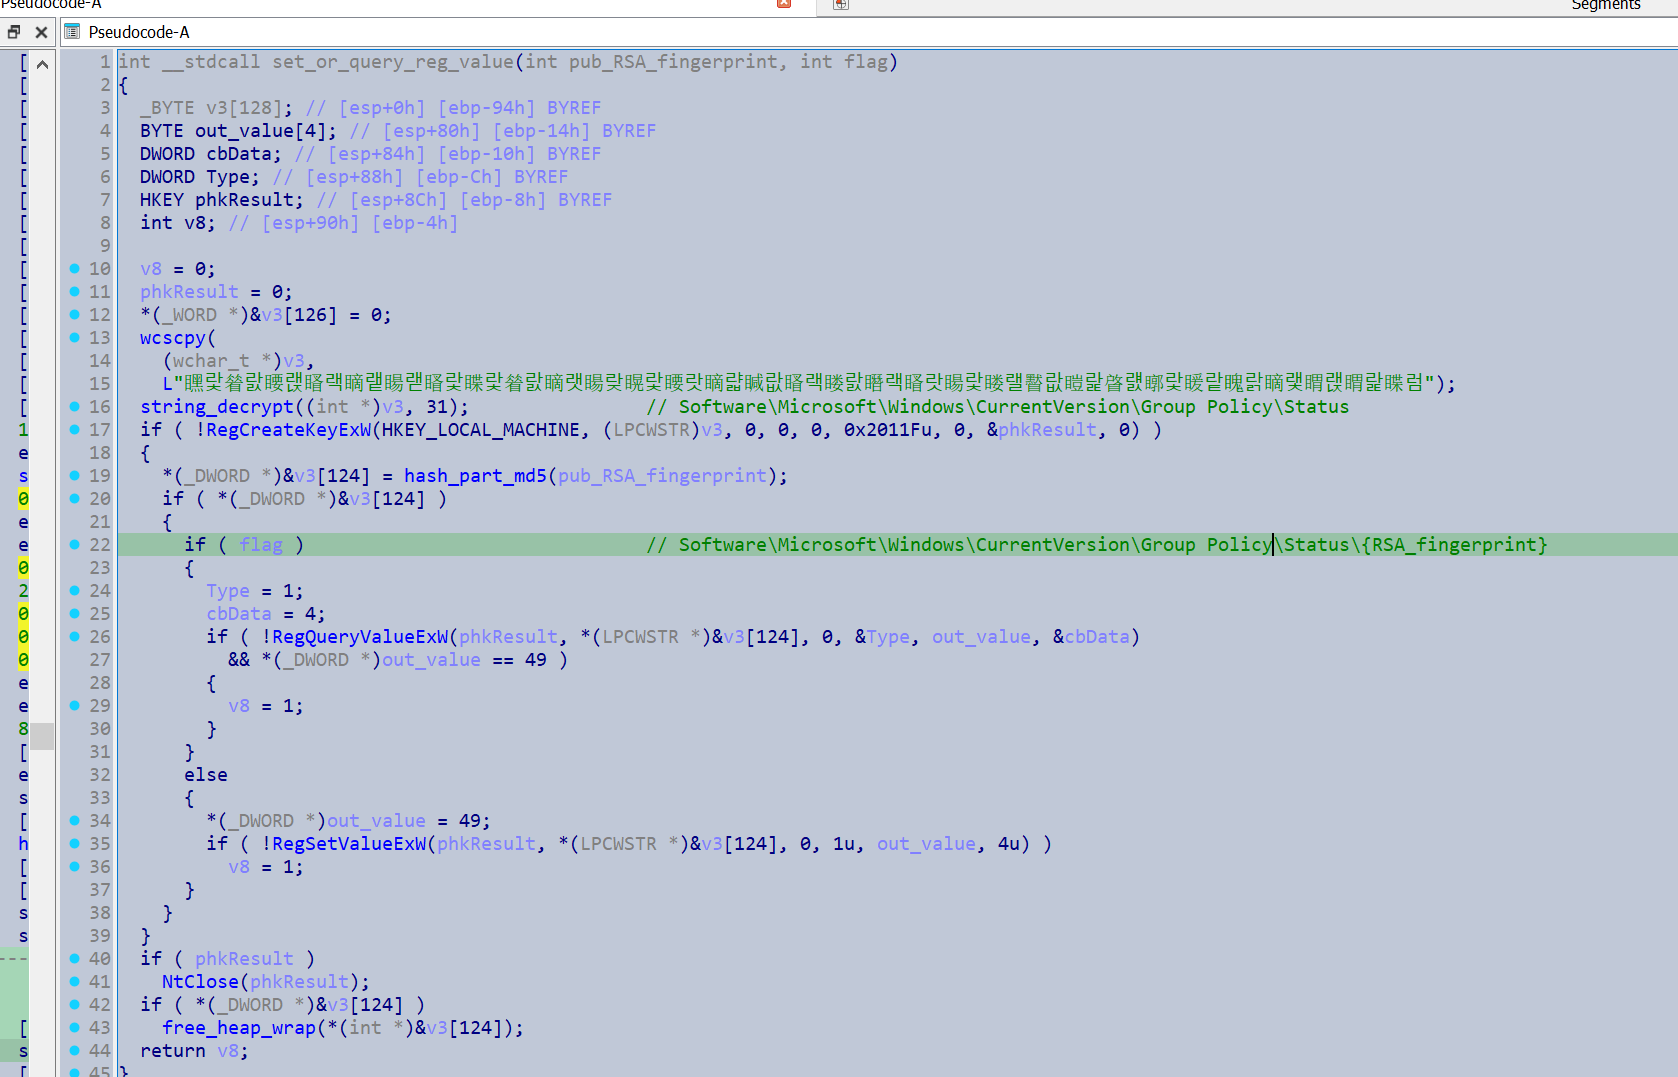Click function name set_or_query_reg_value on line 1
Viewport: 1678px width, 1077px height.
[394, 62]
